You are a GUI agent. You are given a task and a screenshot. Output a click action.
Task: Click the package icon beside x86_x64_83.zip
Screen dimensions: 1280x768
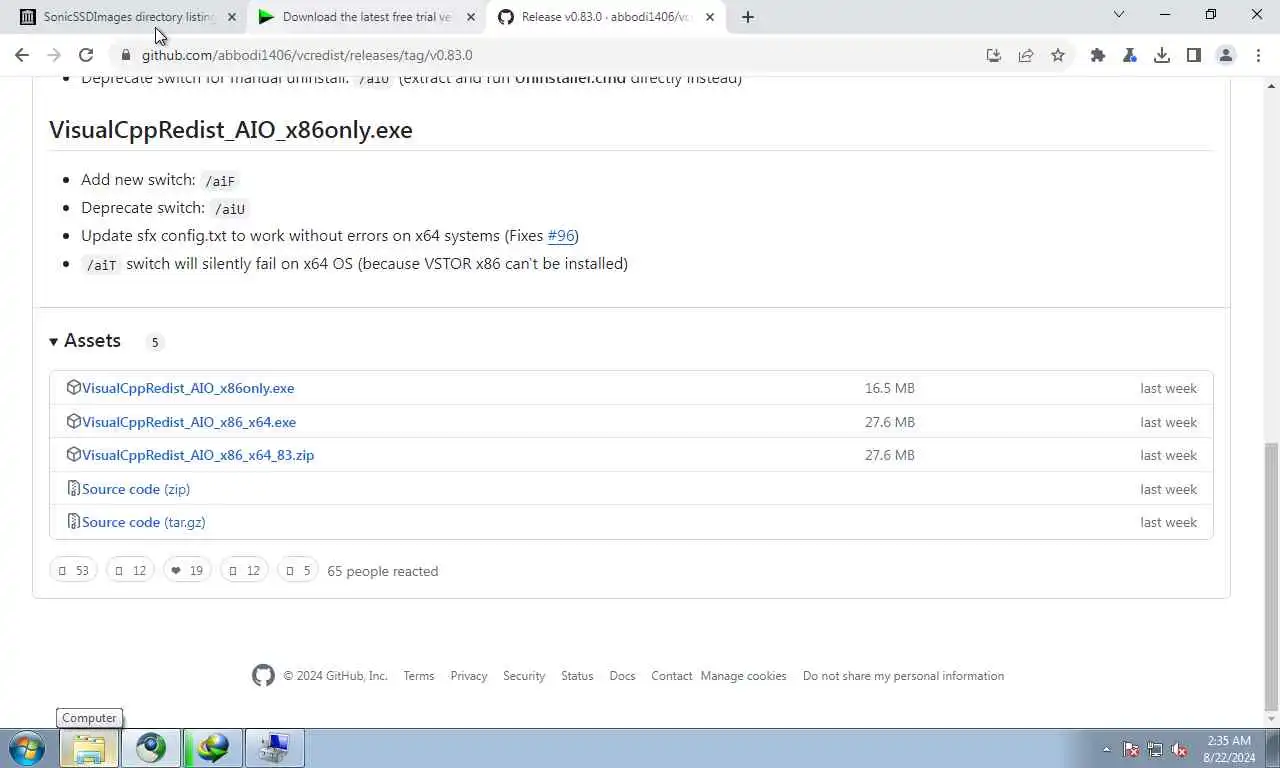point(73,454)
